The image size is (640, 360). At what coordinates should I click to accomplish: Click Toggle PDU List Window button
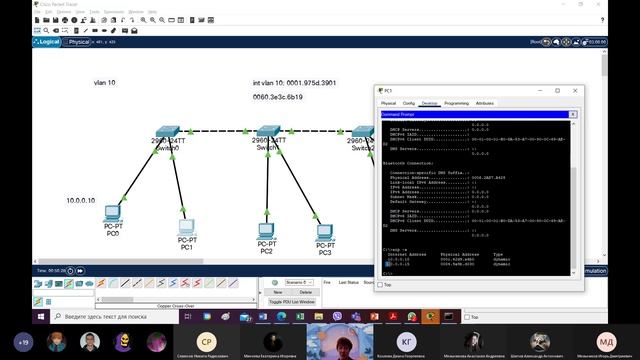click(292, 302)
